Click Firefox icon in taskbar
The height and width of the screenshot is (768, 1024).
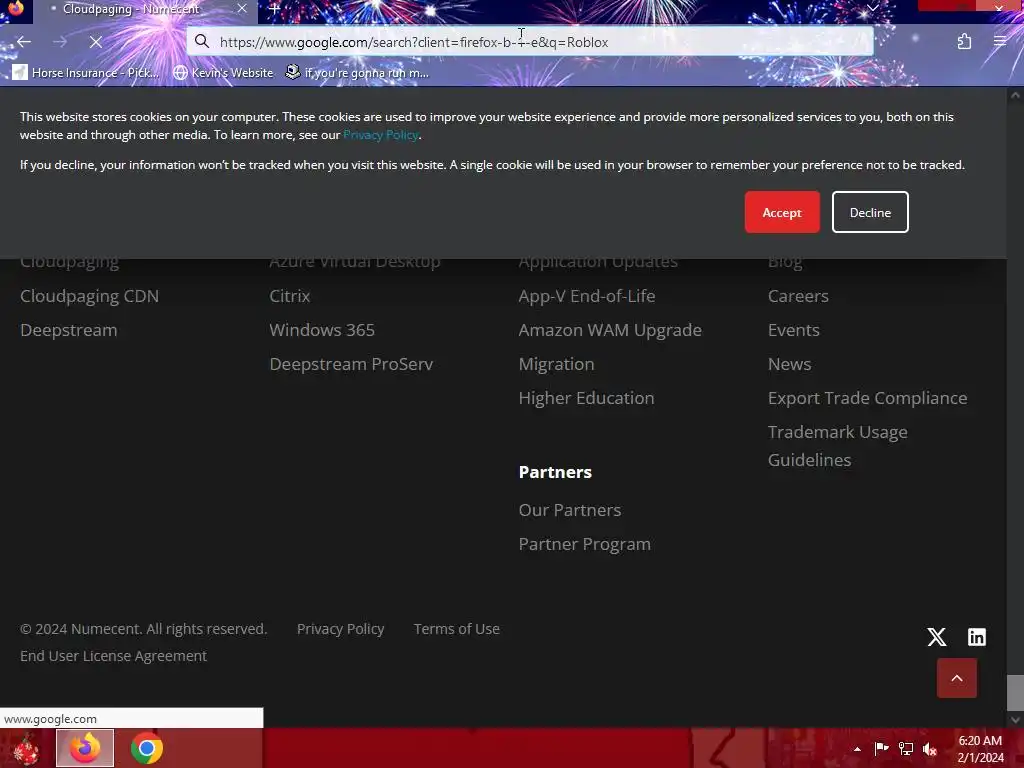click(85, 748)
